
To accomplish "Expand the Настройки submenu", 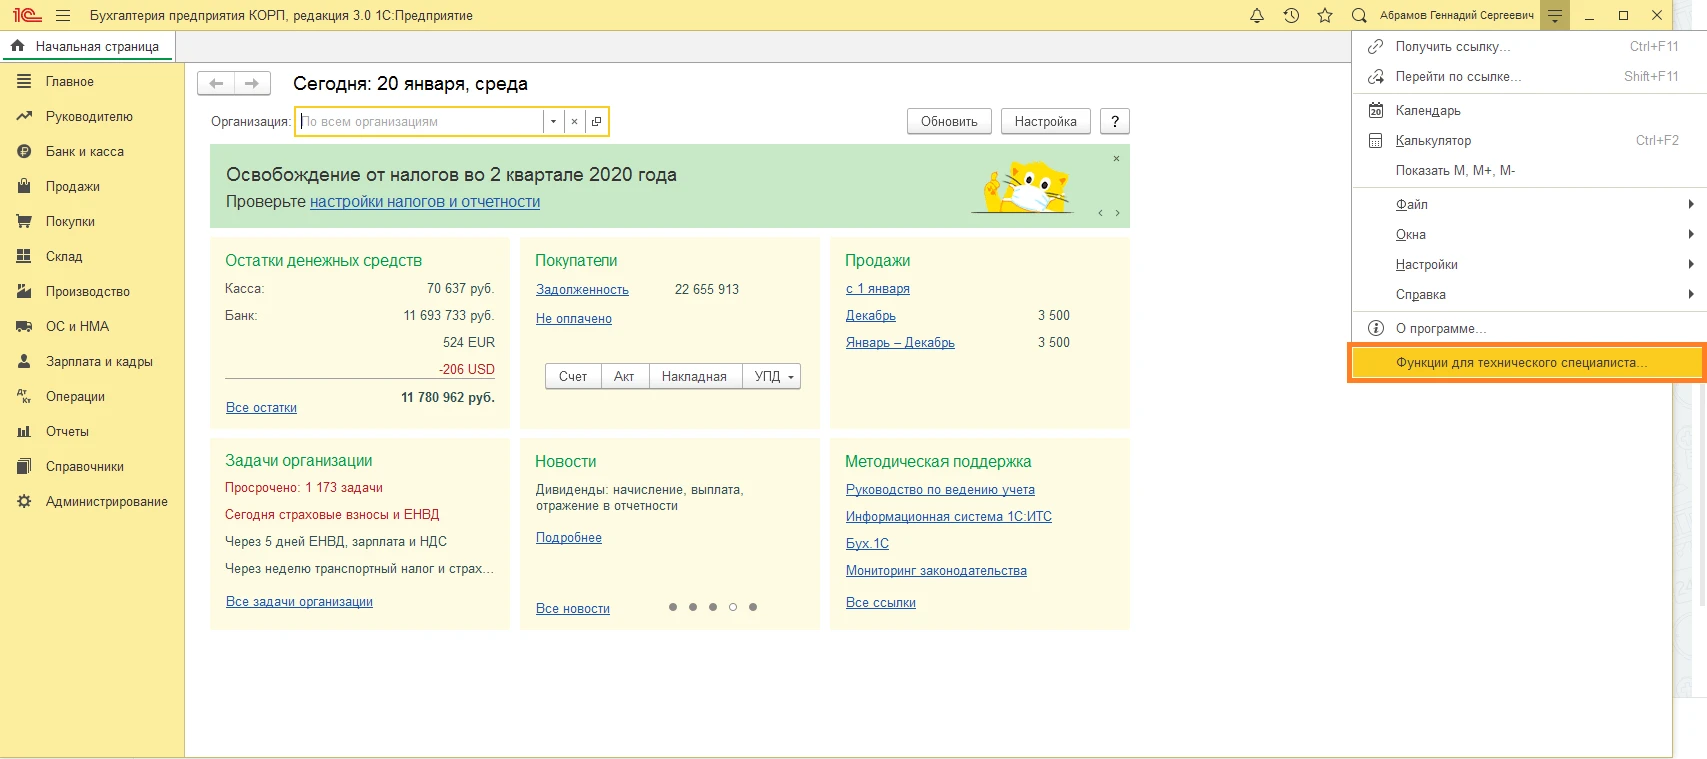I will coord(1530,264).
